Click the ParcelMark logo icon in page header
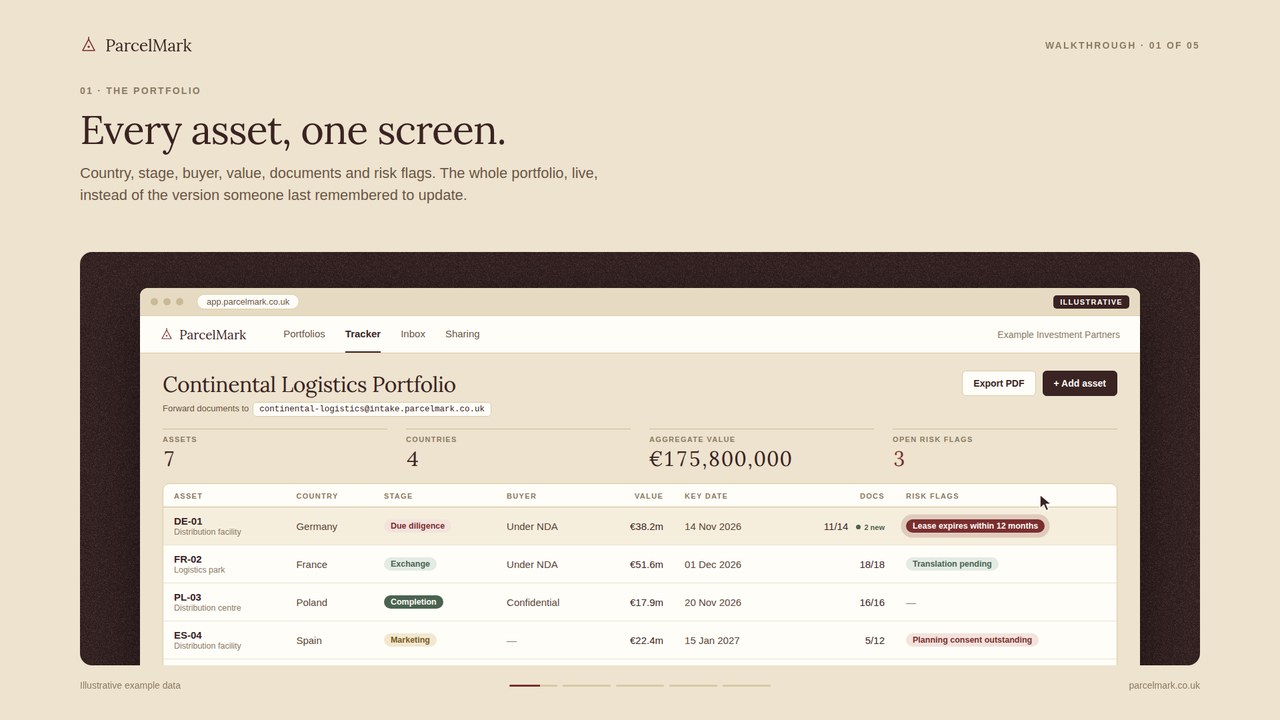 pos(88,45)
